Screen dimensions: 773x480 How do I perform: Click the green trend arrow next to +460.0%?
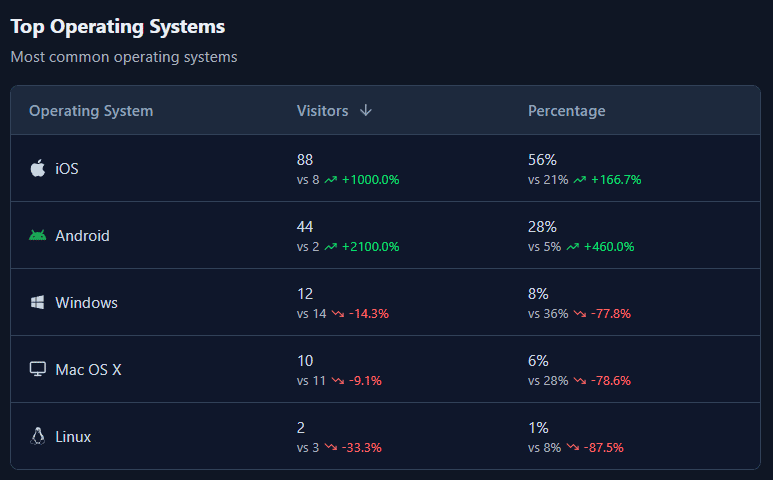[x=572, y=247]
